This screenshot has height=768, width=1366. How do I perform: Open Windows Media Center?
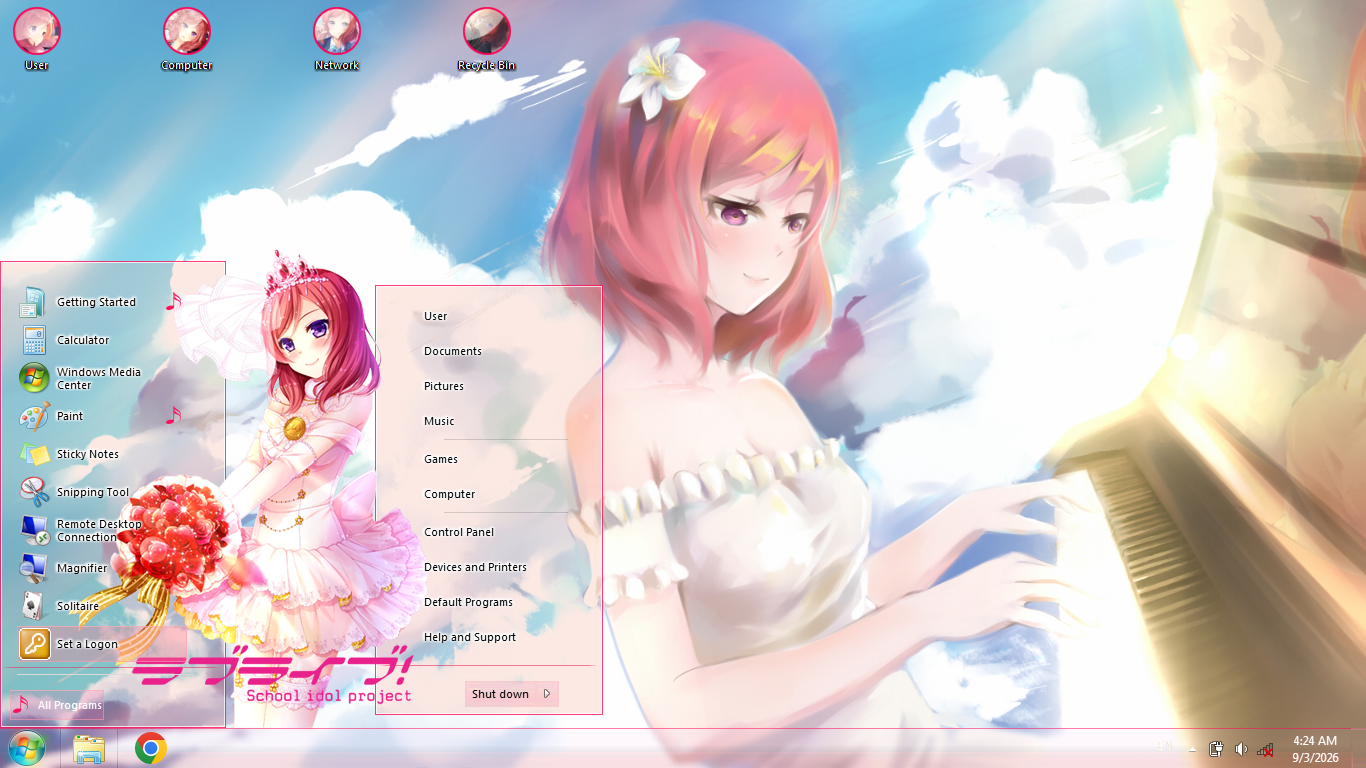(x=102, y=378)
